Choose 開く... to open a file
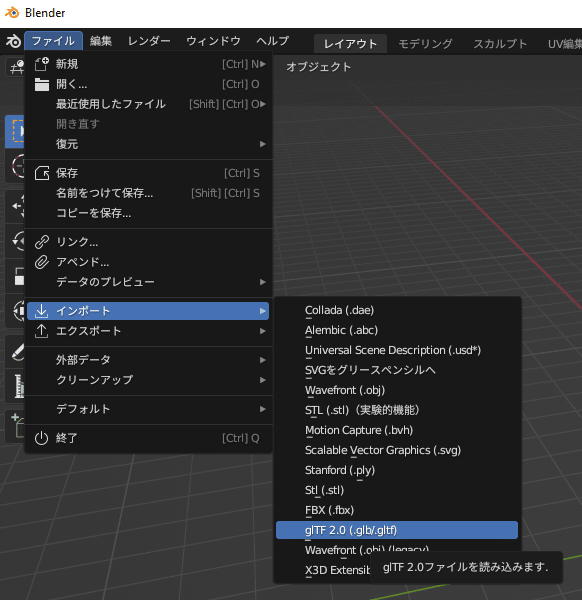Viewport: 582px width, 600px height. 148,84
